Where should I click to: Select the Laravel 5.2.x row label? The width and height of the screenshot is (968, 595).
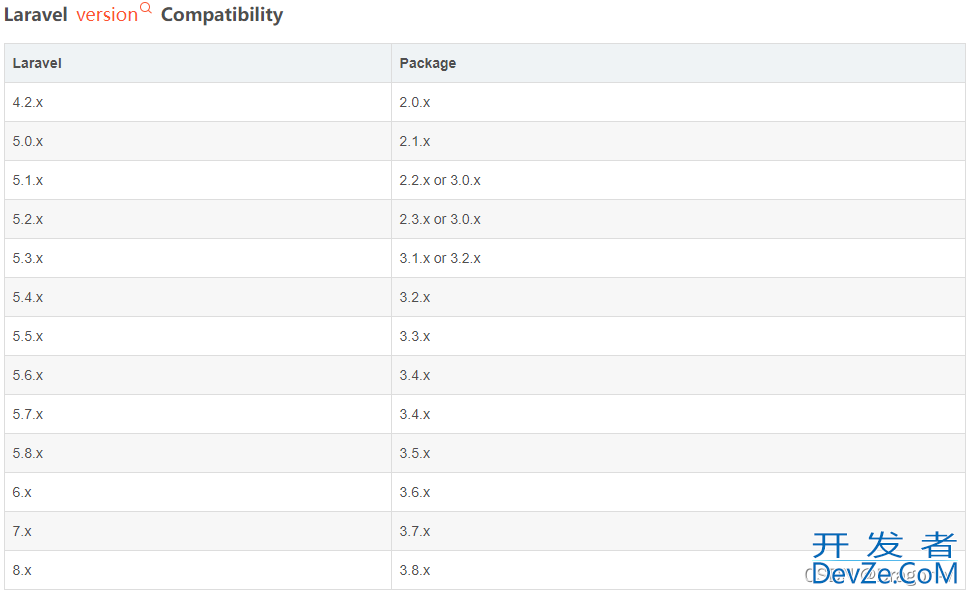(x=28, y=219)
